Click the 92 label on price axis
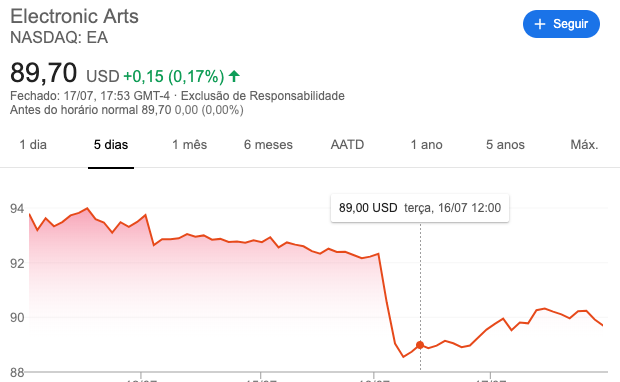 (17, 263)
